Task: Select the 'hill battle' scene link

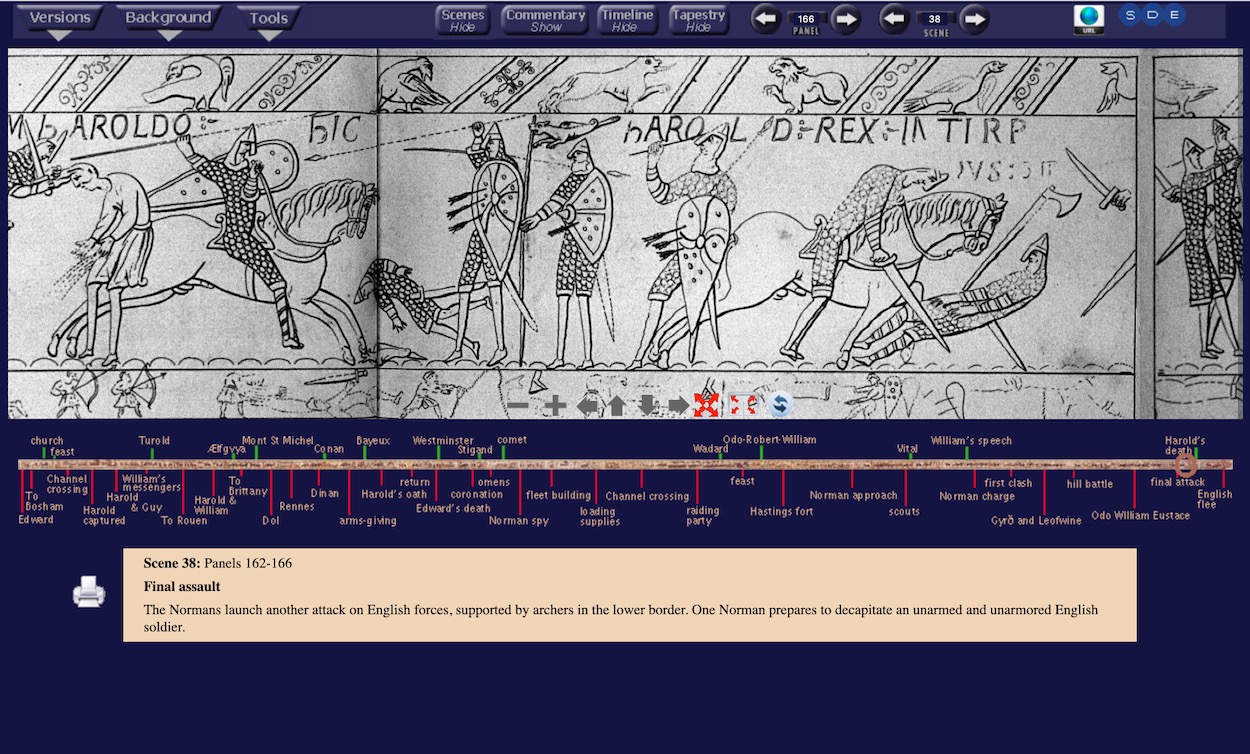Action: (x=1090, y=485)
